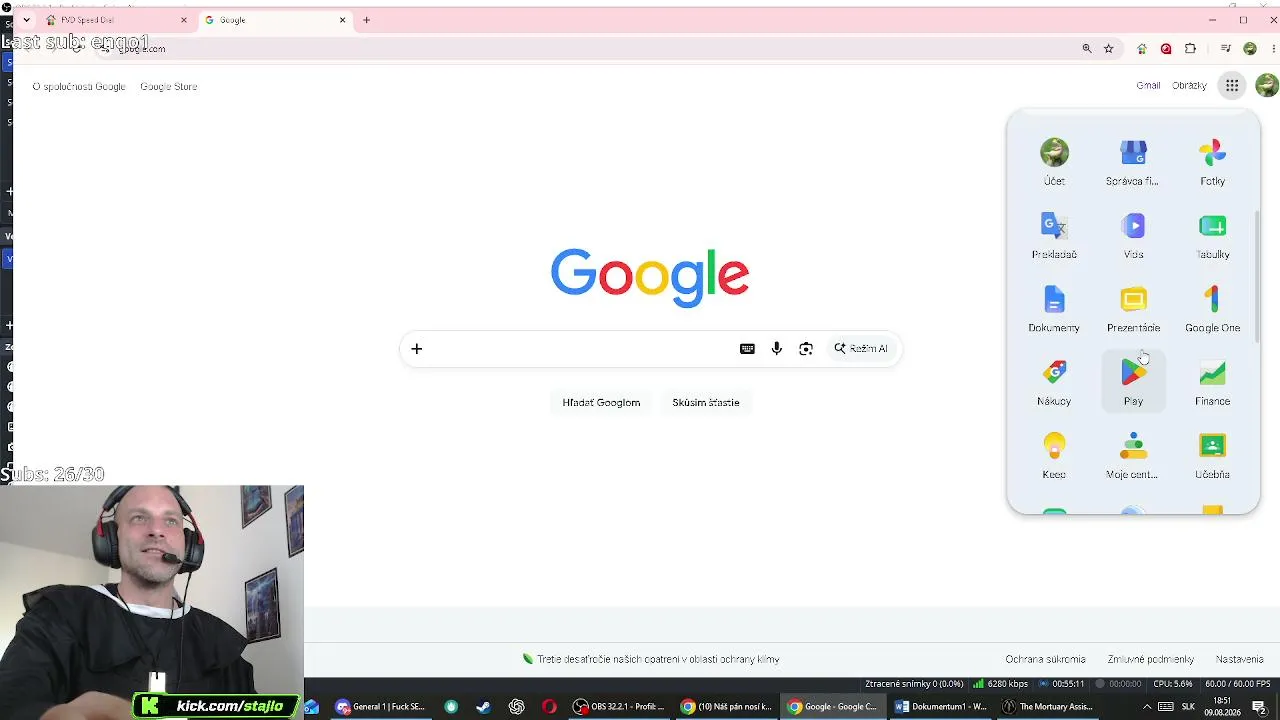Launch Tabuľky (Sheets) app
Viewport: 1280px width, 720px height.
point(1212,235)
